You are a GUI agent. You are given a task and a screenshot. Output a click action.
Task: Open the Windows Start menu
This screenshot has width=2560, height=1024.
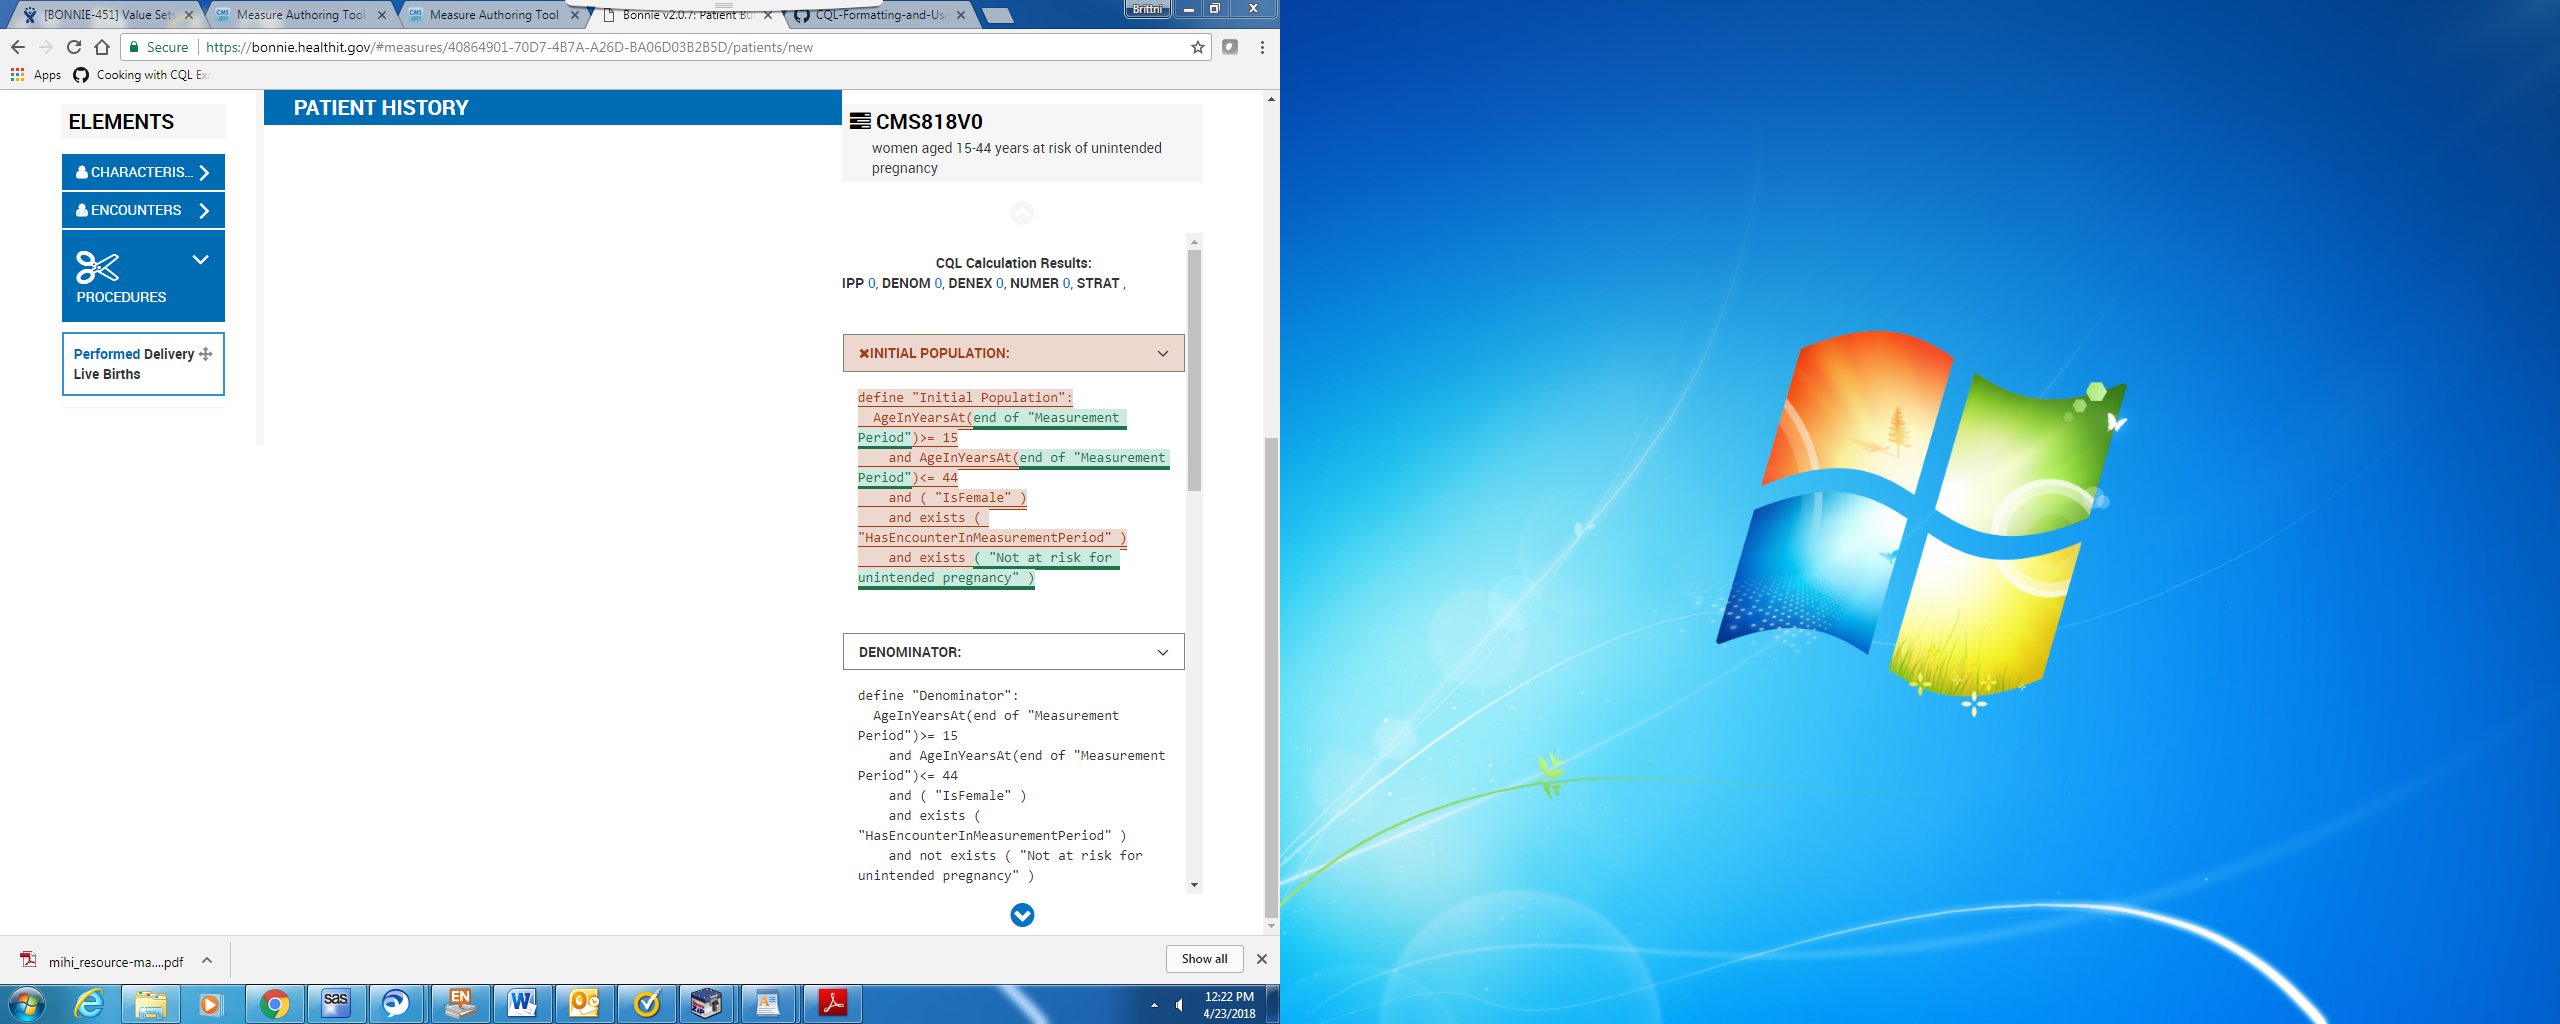point(26,1003)
